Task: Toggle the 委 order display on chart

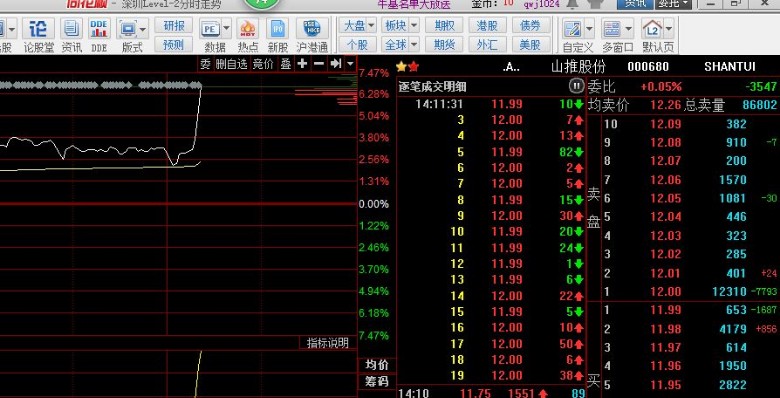Action: tap(205, 64)
